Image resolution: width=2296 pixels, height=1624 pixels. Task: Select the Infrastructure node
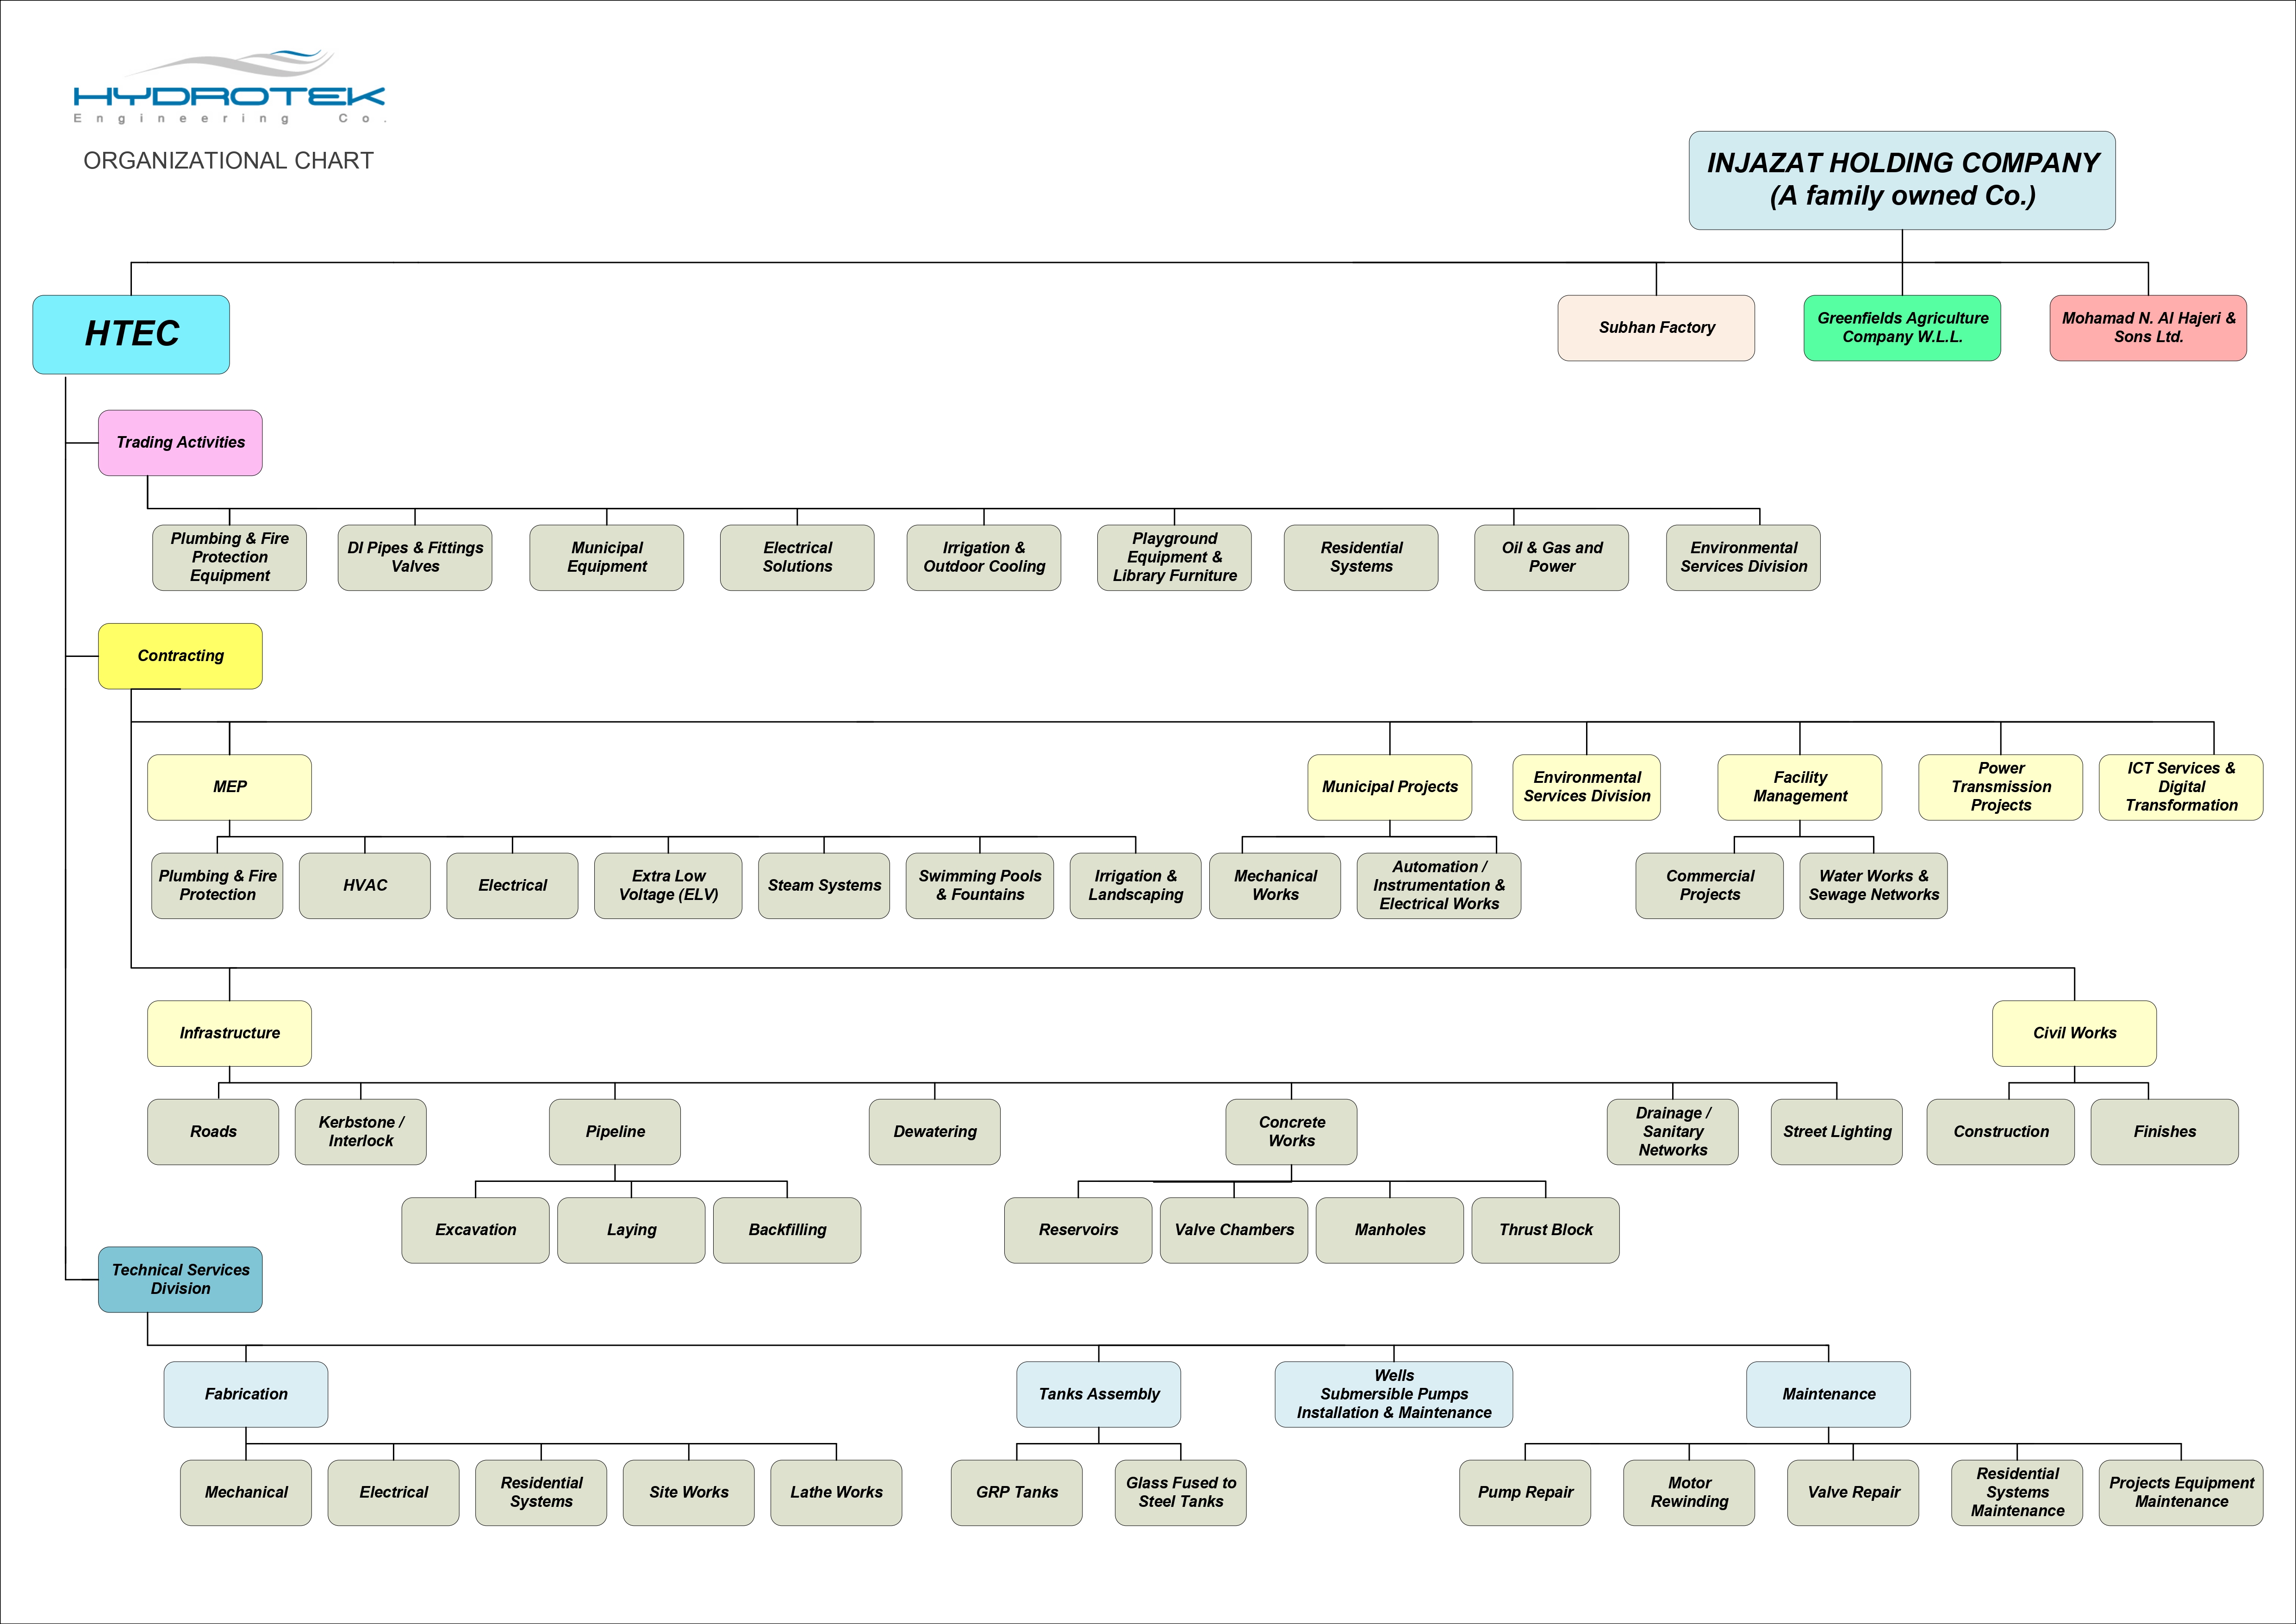[229, 1033]
